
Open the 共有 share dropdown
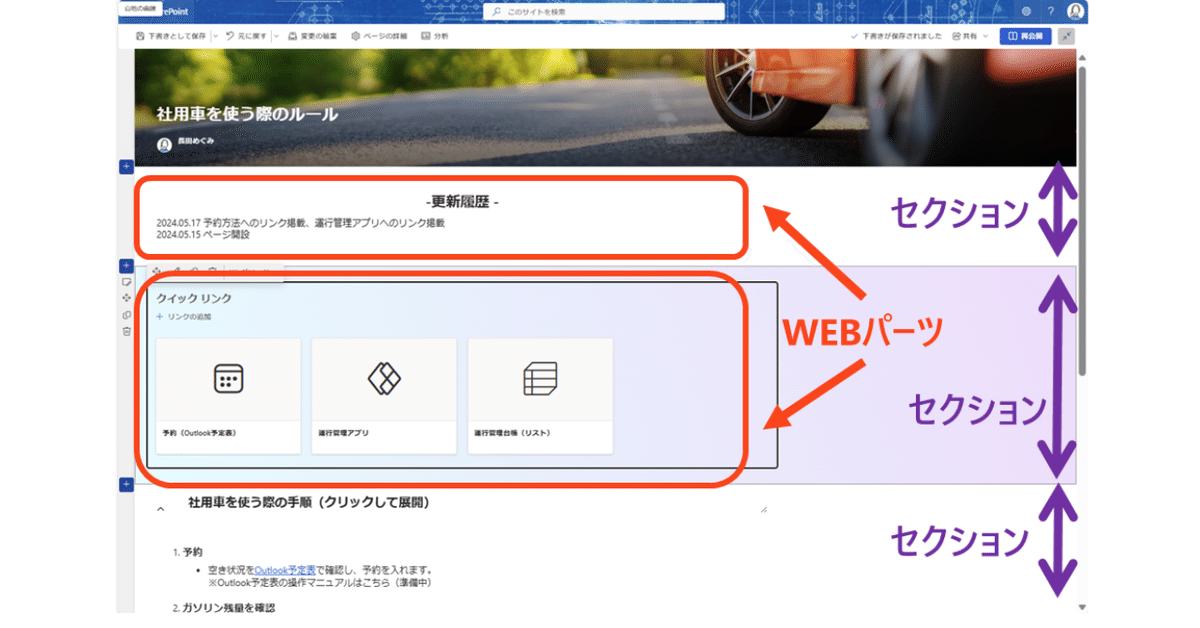(x=971, y=36)
